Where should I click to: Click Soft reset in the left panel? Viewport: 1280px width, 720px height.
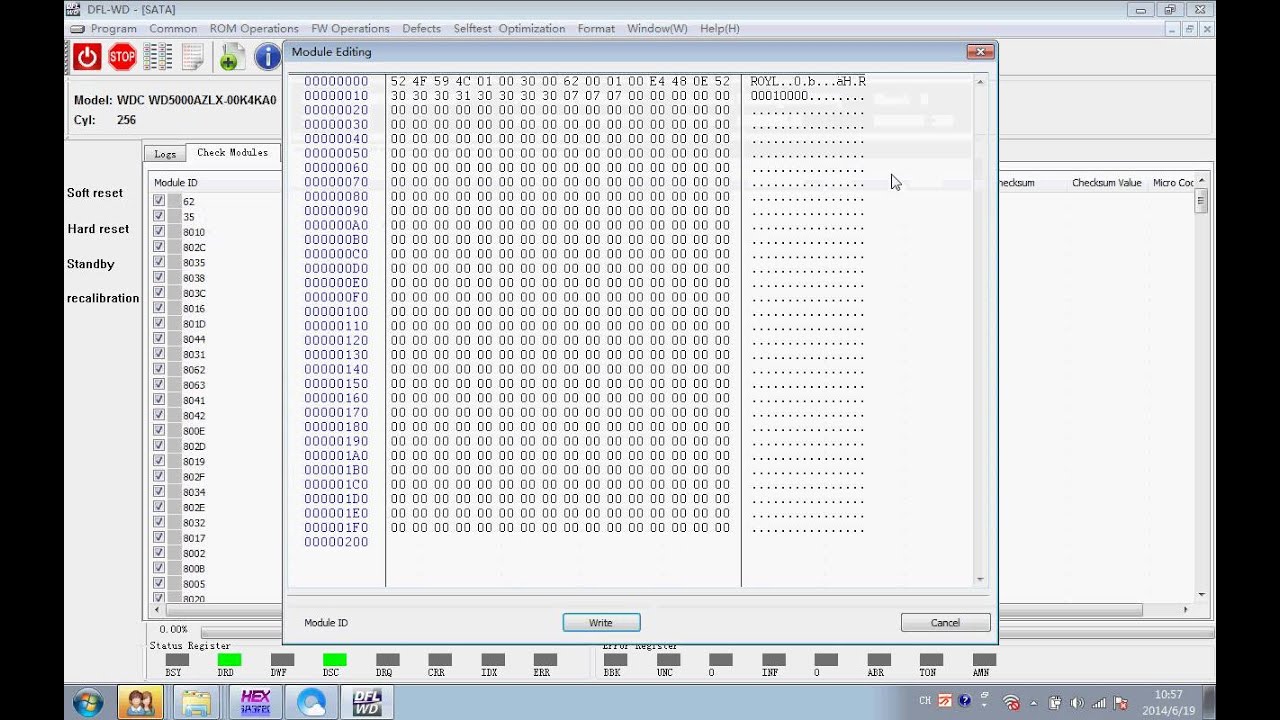point(95,193)
